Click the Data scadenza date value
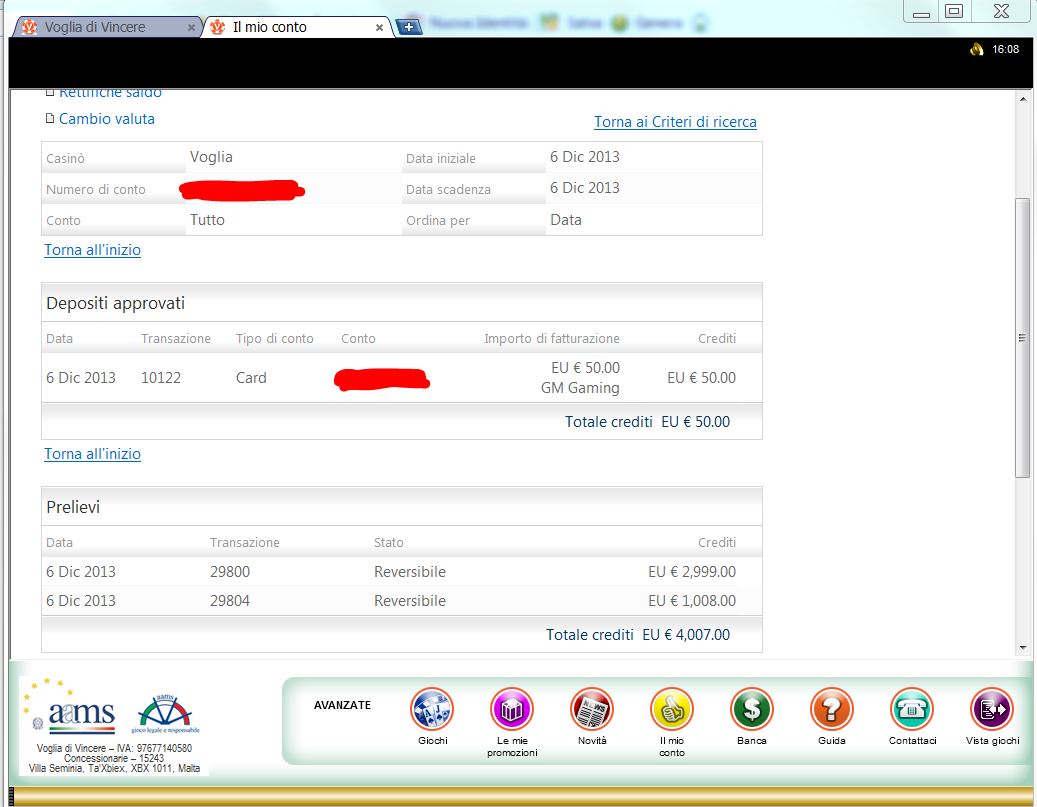This screenshot has width=1037, height=807. 585,188
